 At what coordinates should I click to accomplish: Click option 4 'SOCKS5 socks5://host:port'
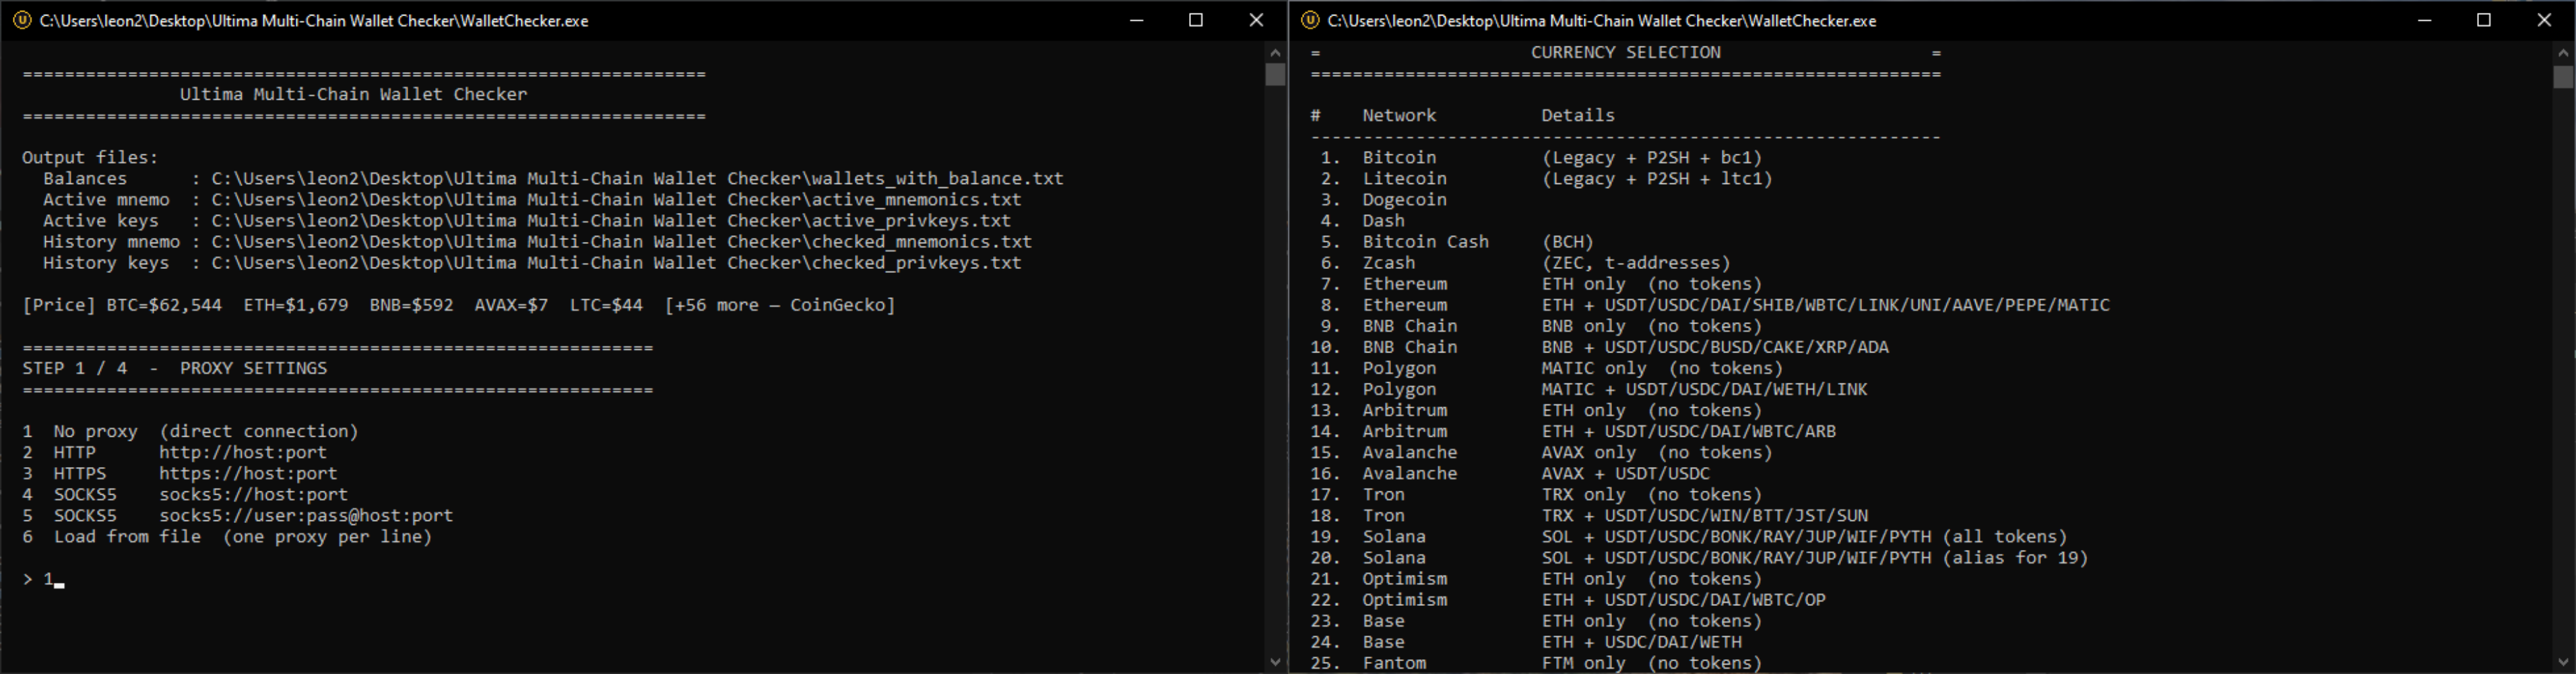(x=185, y=494)
